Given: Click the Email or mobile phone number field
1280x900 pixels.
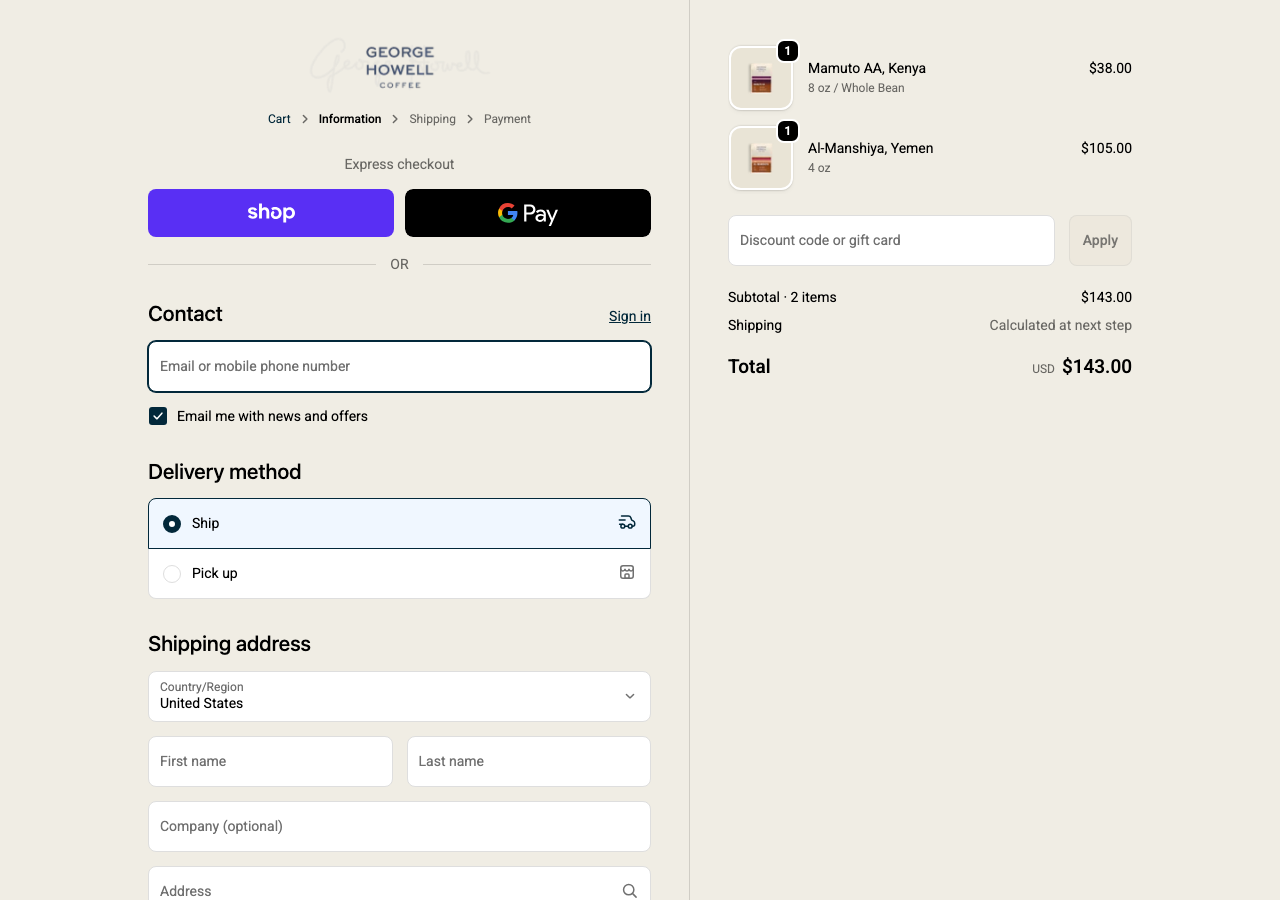Looking at the screenshot, I should (x=399, y=366).
